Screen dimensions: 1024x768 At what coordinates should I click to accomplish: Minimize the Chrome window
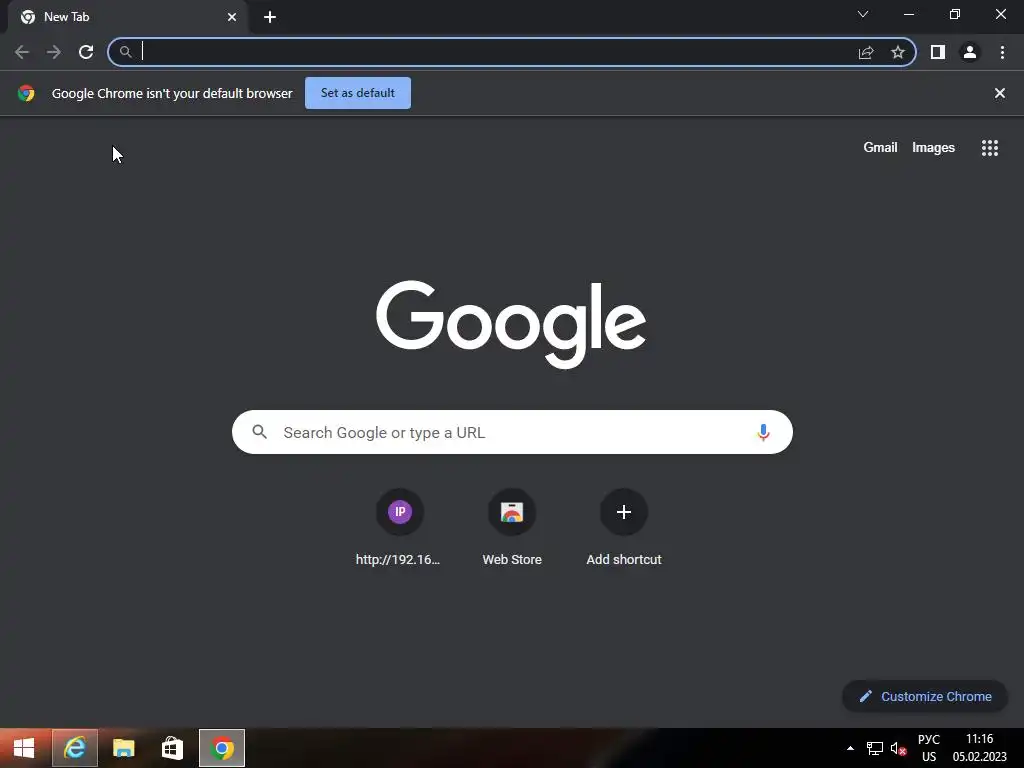tap(909, 14)
